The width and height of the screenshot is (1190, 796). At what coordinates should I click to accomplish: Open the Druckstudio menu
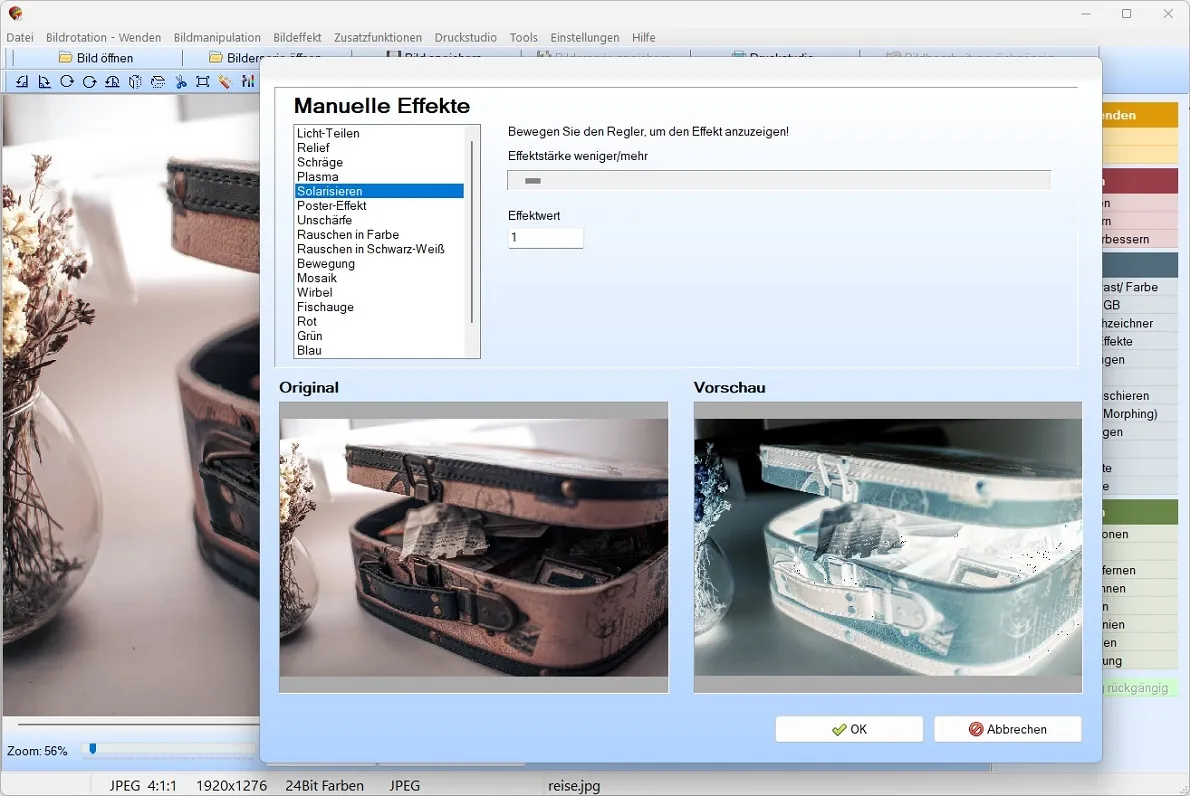[x=465, y=37]
